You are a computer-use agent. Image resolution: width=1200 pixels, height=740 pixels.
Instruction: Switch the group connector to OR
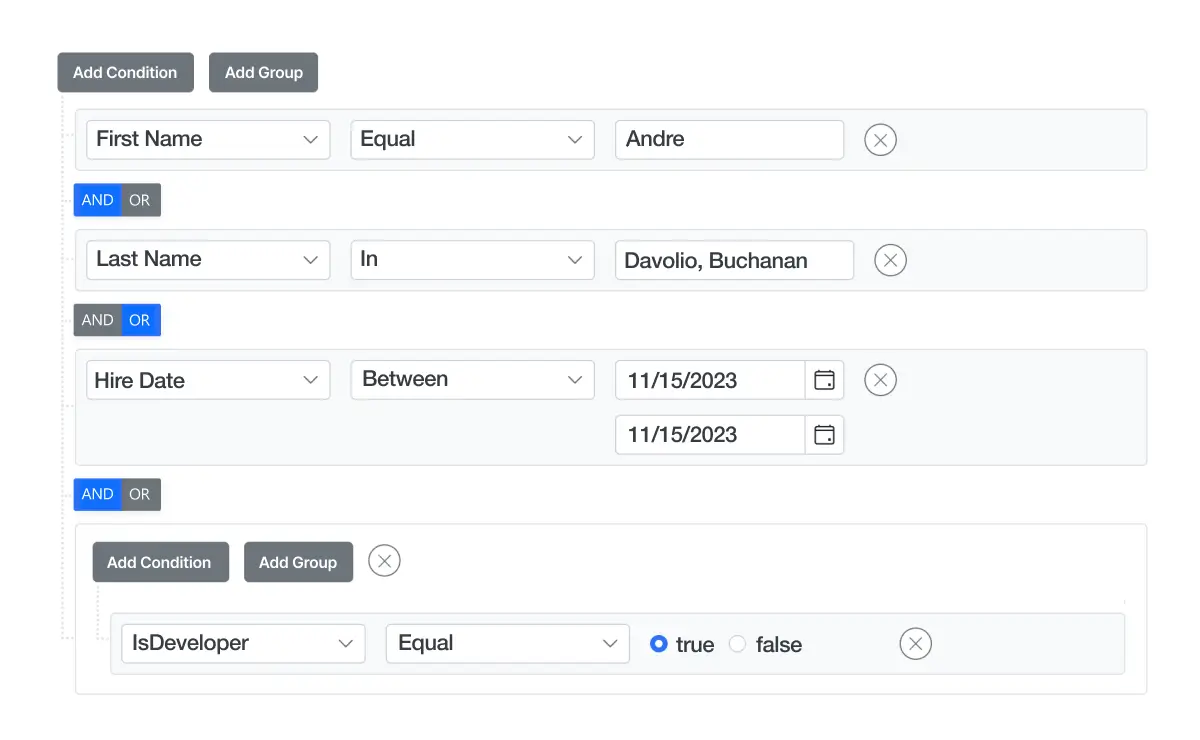click(141, 494)
